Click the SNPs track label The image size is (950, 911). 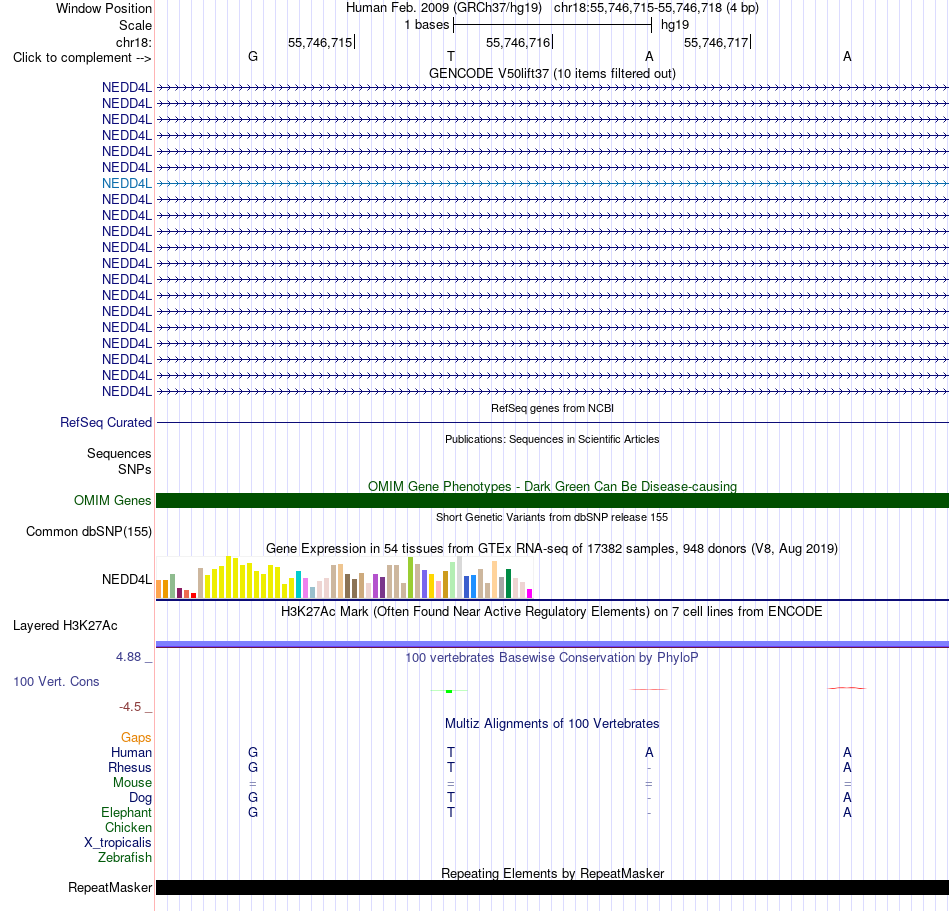[135, 469]
